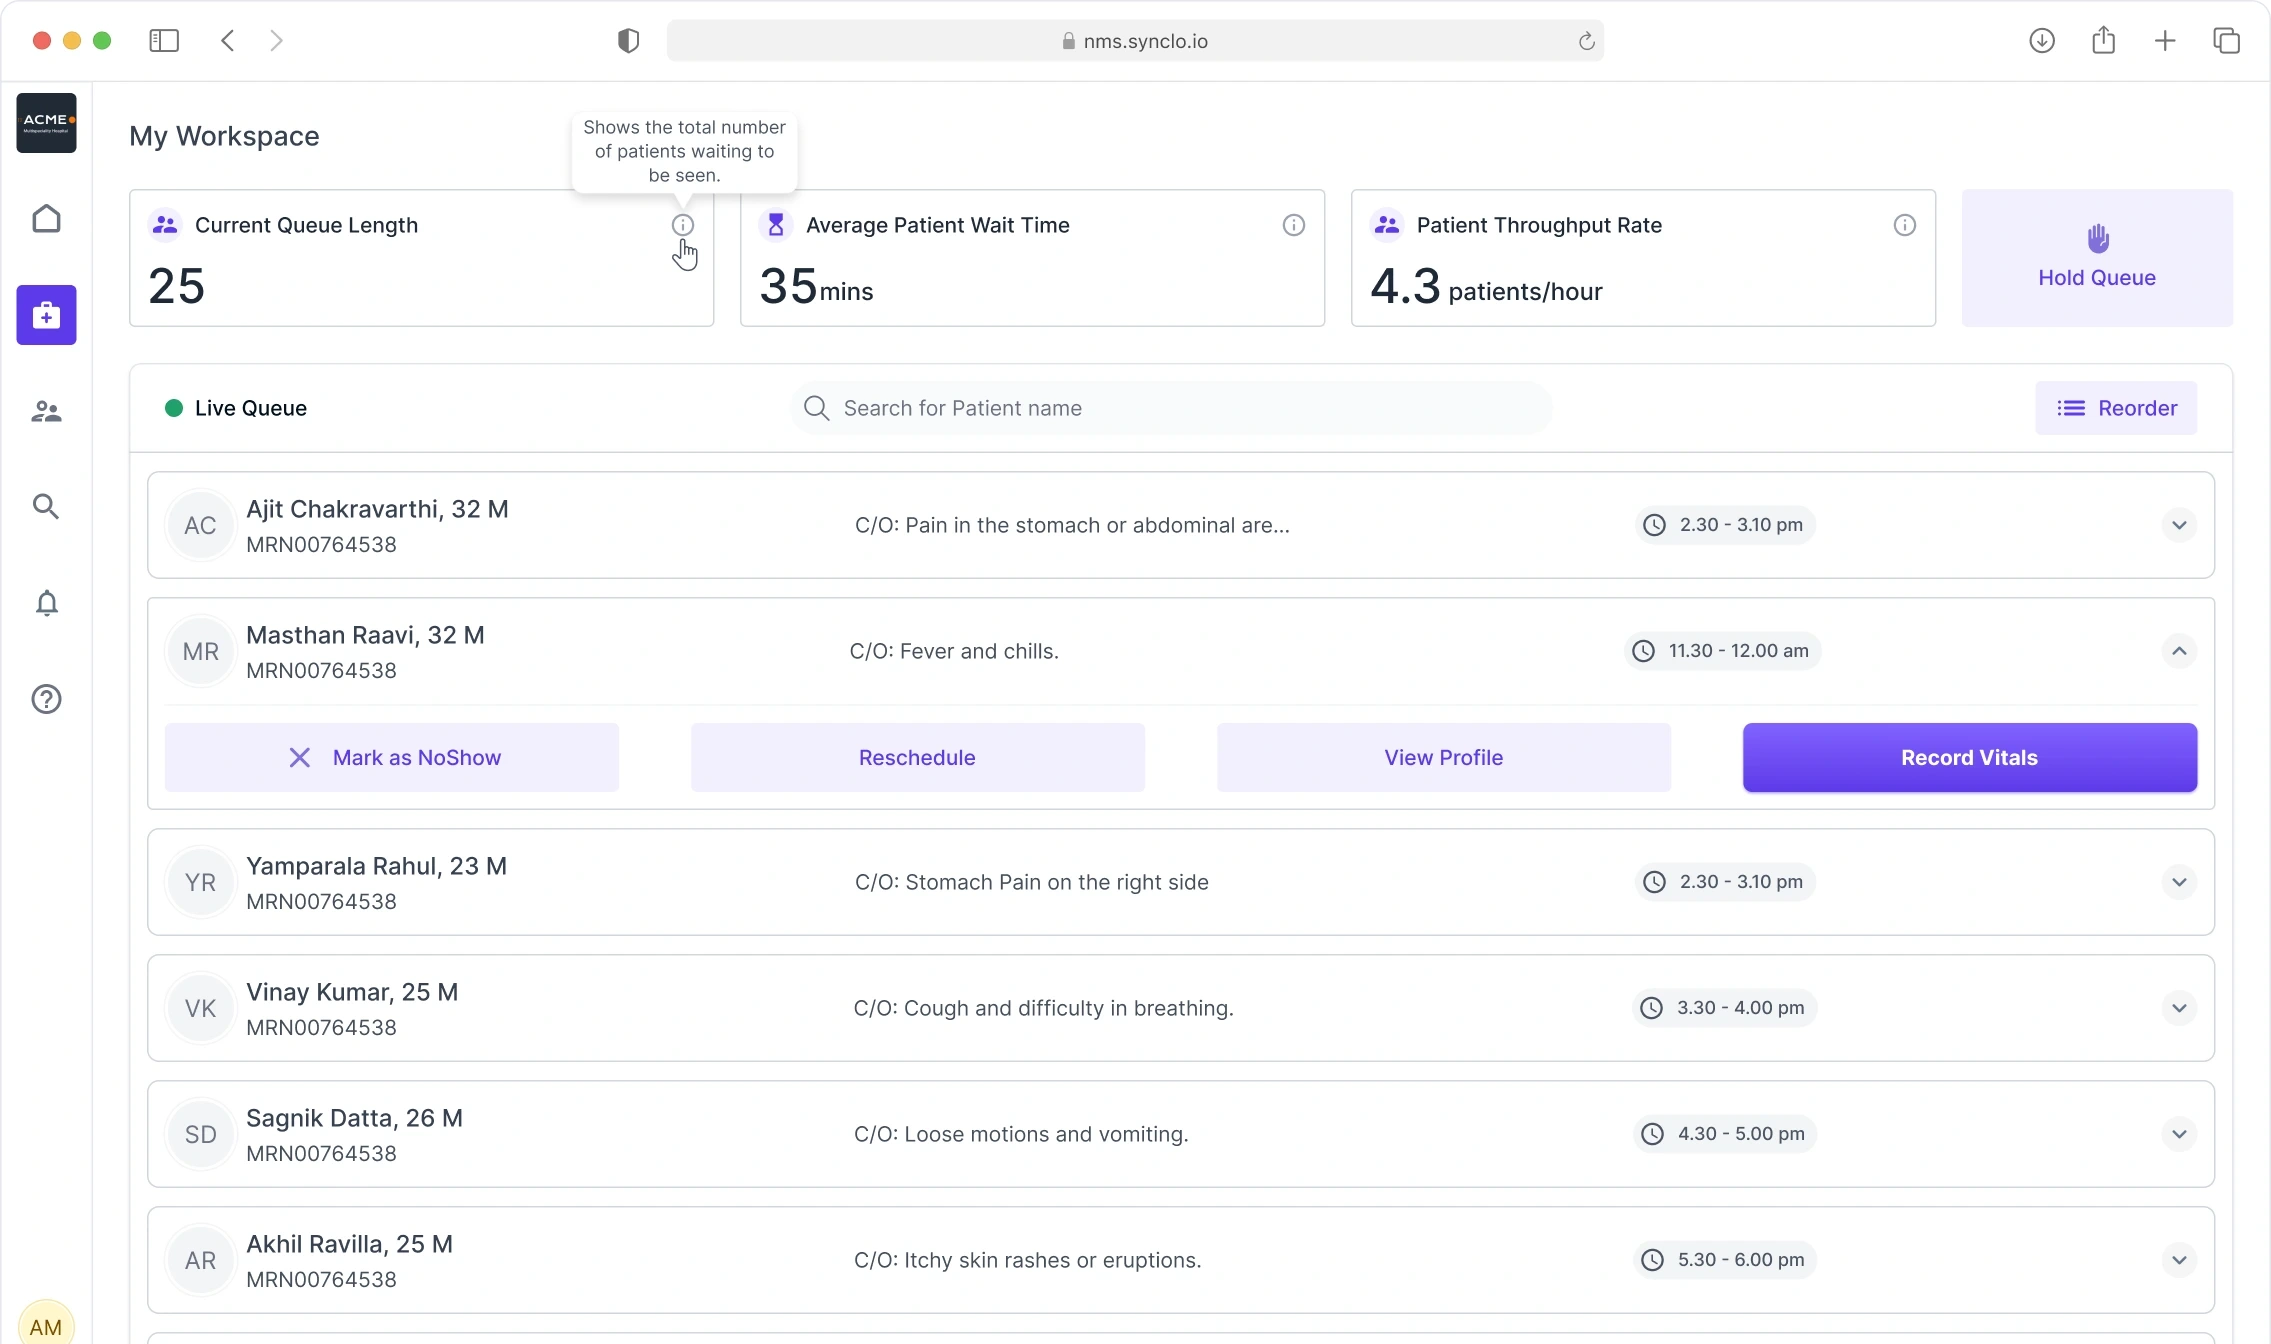Open browser downloads icon
Image resolution: width=2271 pixels, height=1344 pixels.
(x=2042, y=41)
